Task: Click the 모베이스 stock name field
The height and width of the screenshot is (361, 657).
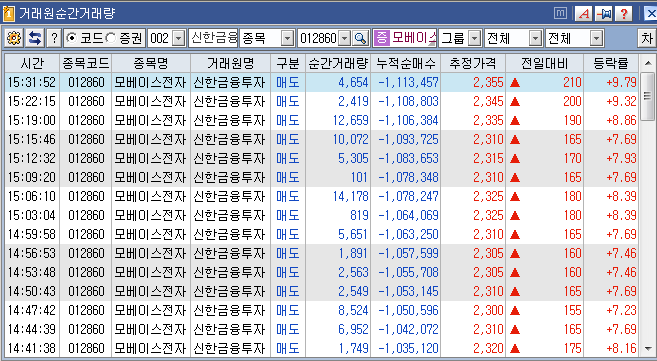Action: click(413, 39)
